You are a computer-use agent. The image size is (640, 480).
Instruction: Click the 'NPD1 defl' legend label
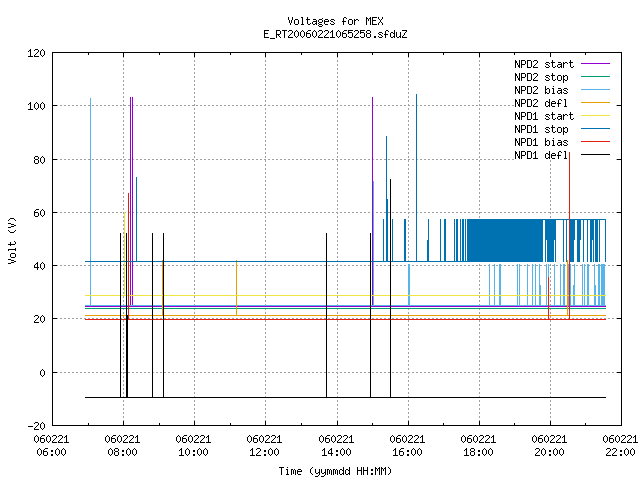click(x=541, y=156)
